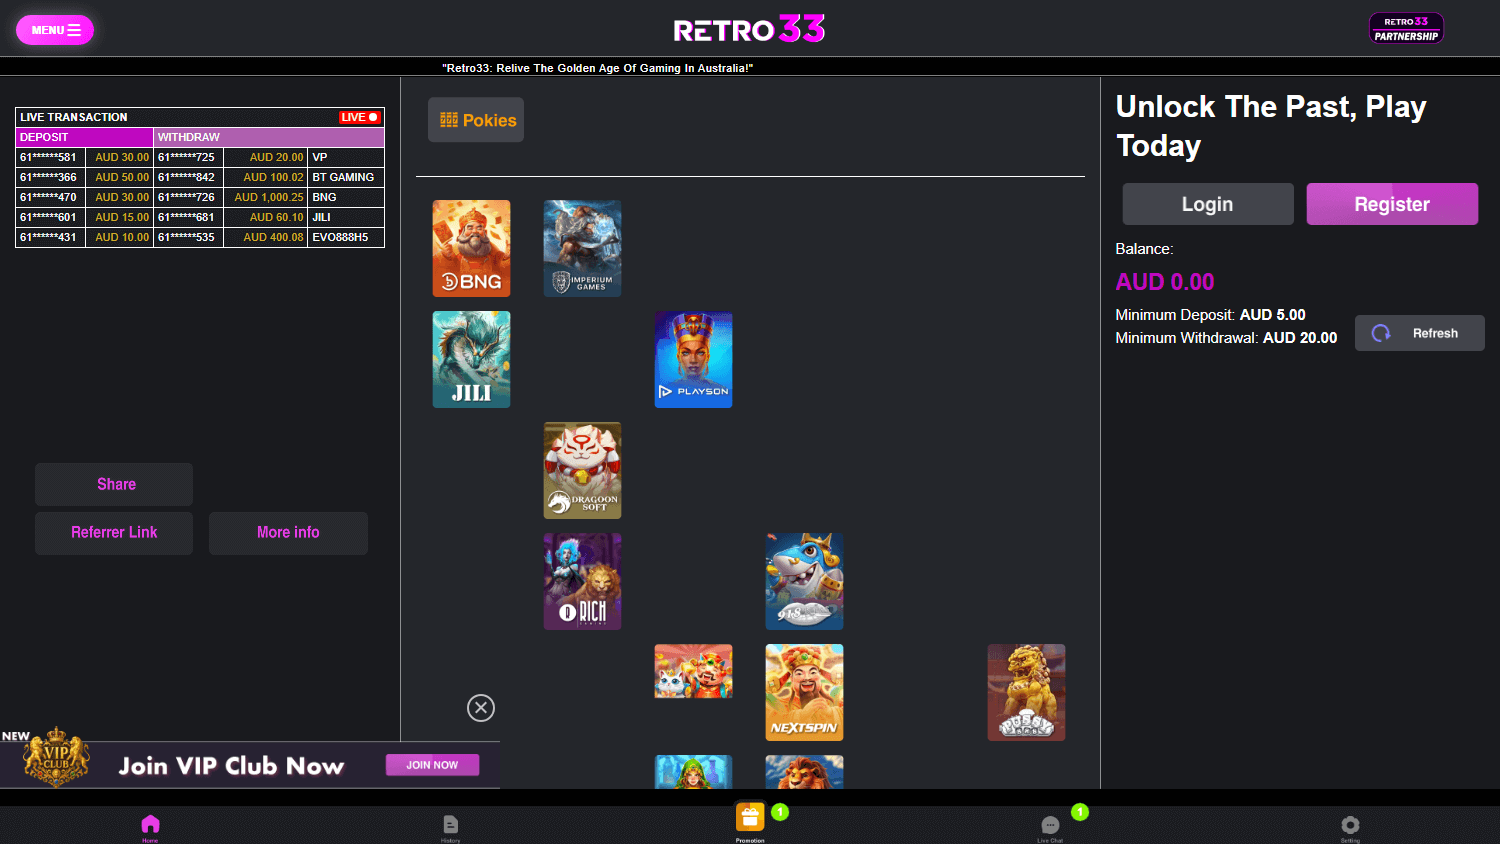Click the slot-grid icon beside Pokies label
This screenshot has width=1500, height=844.
click(447, 119)
